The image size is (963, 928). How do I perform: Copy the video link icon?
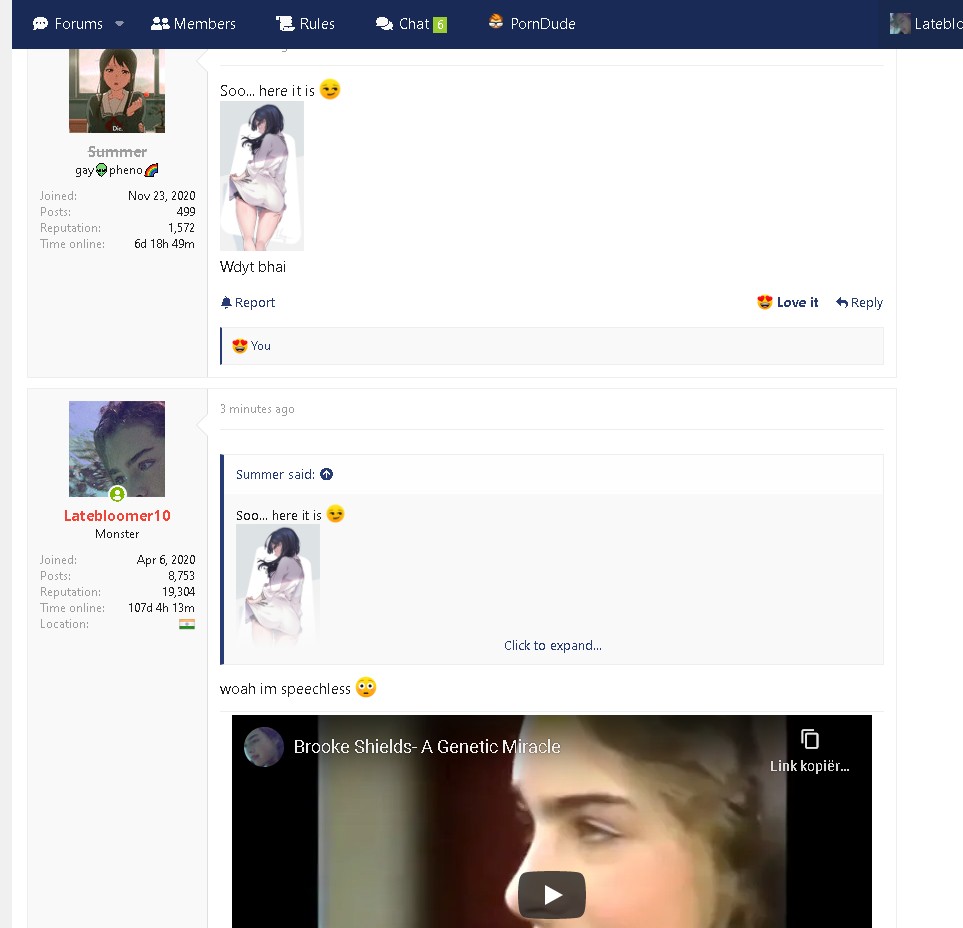(810, 739)
